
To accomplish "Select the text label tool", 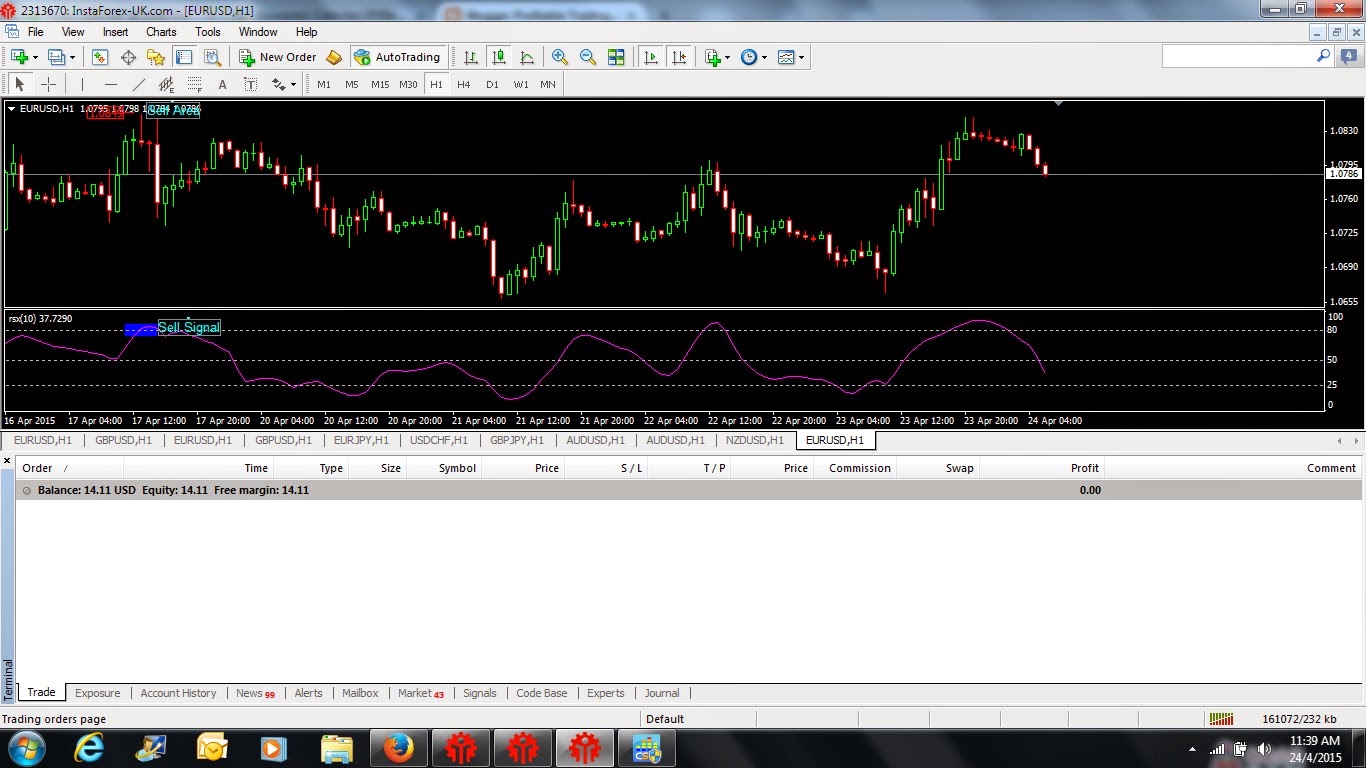I will pos(250,84).
